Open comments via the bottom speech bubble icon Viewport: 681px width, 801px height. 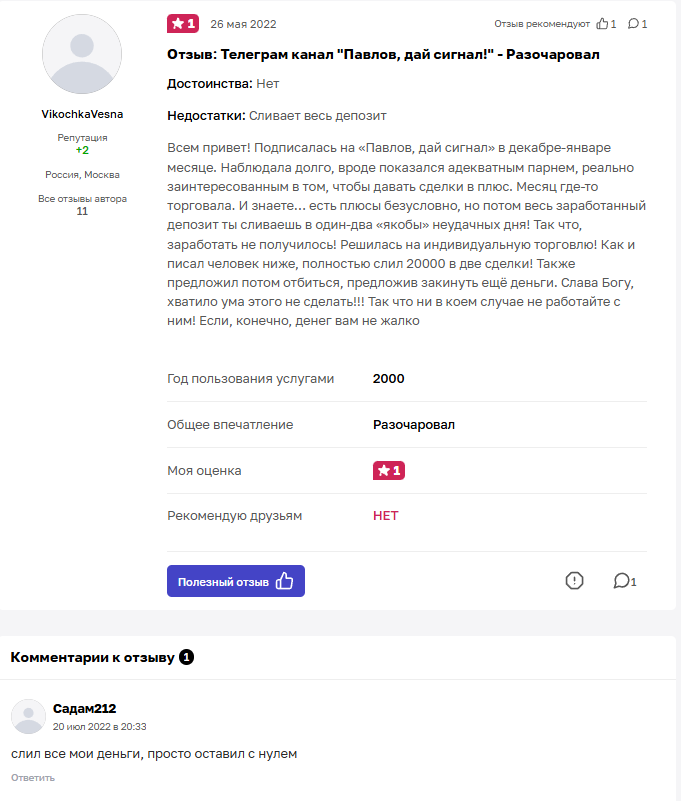(622, 581)
